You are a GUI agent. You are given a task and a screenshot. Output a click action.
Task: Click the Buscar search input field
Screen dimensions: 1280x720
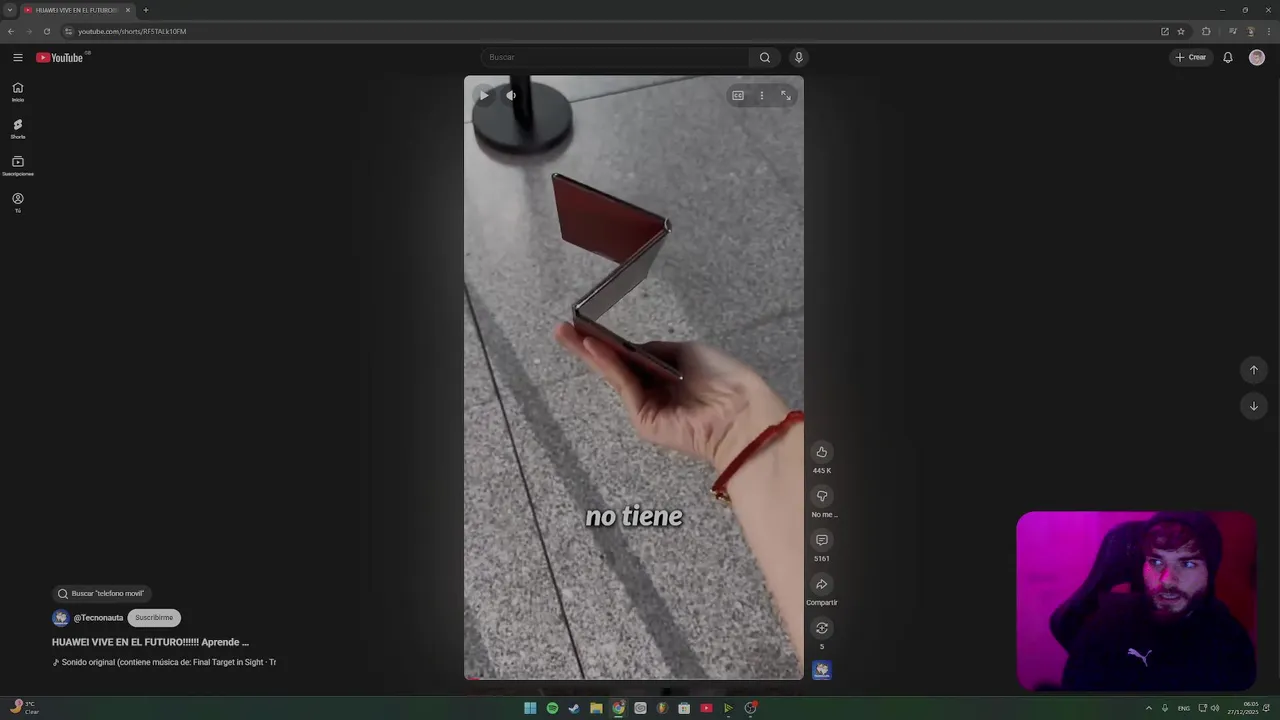[x=615, y=57]
